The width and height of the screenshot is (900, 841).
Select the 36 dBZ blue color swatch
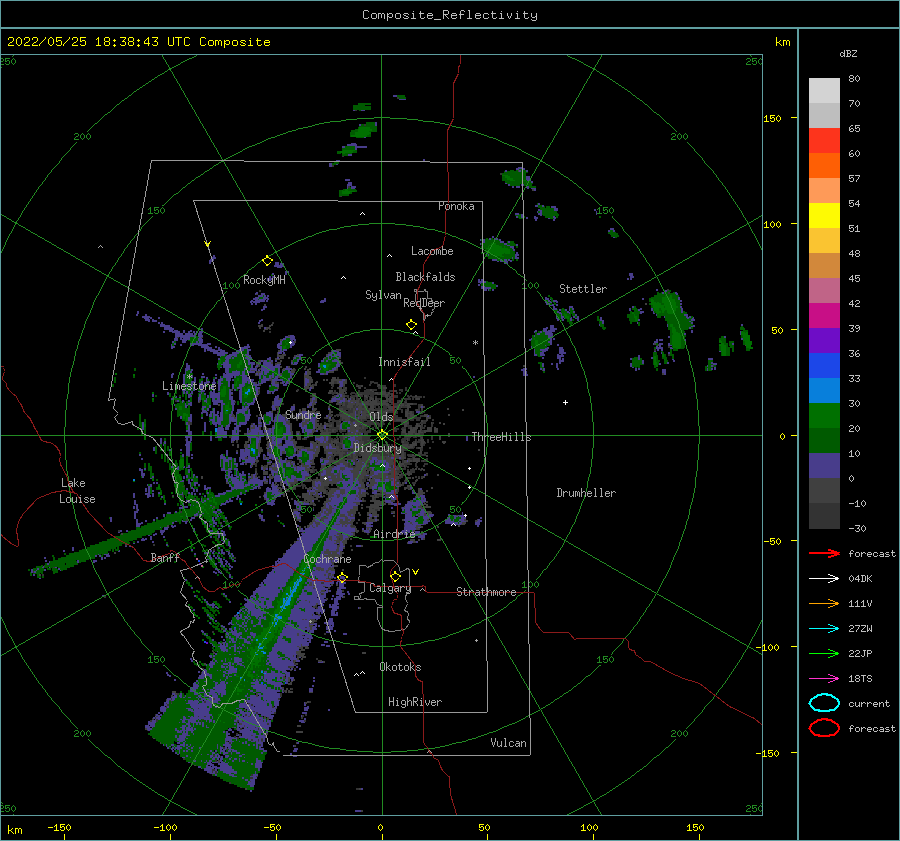824,365
